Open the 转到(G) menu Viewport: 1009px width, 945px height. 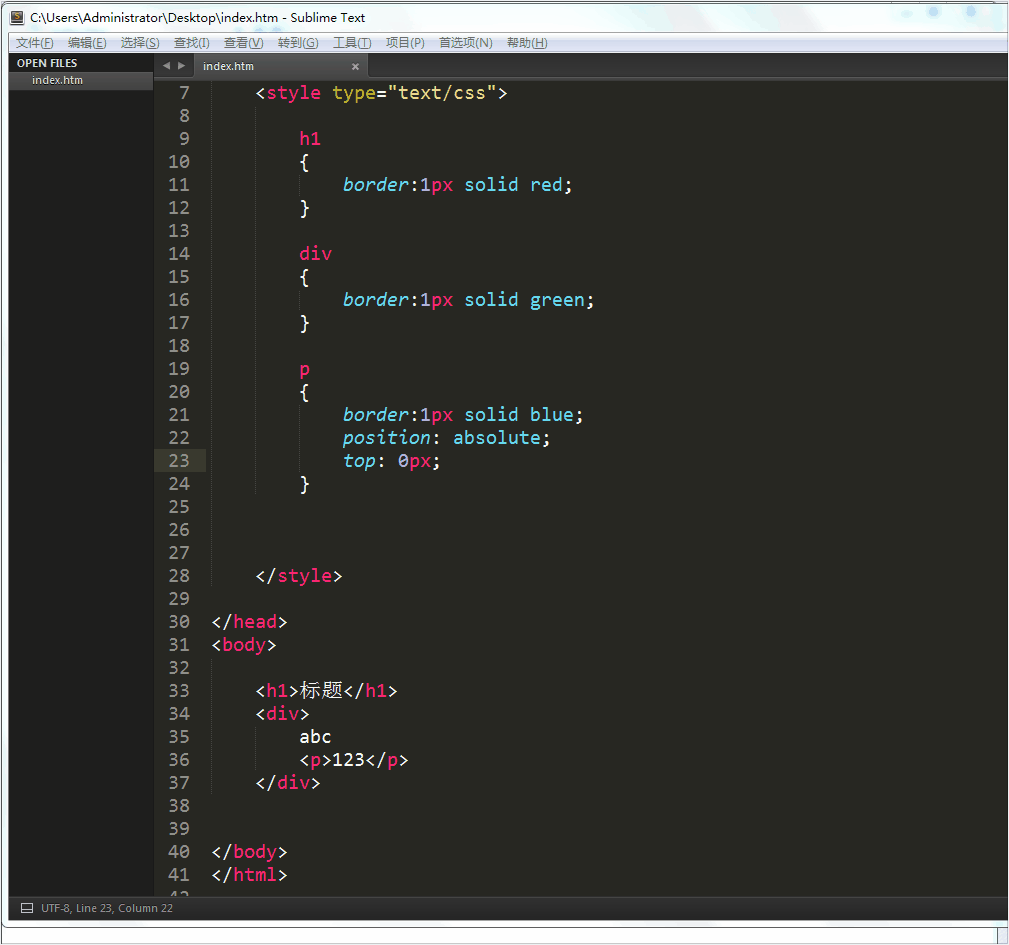click(298, 42)
